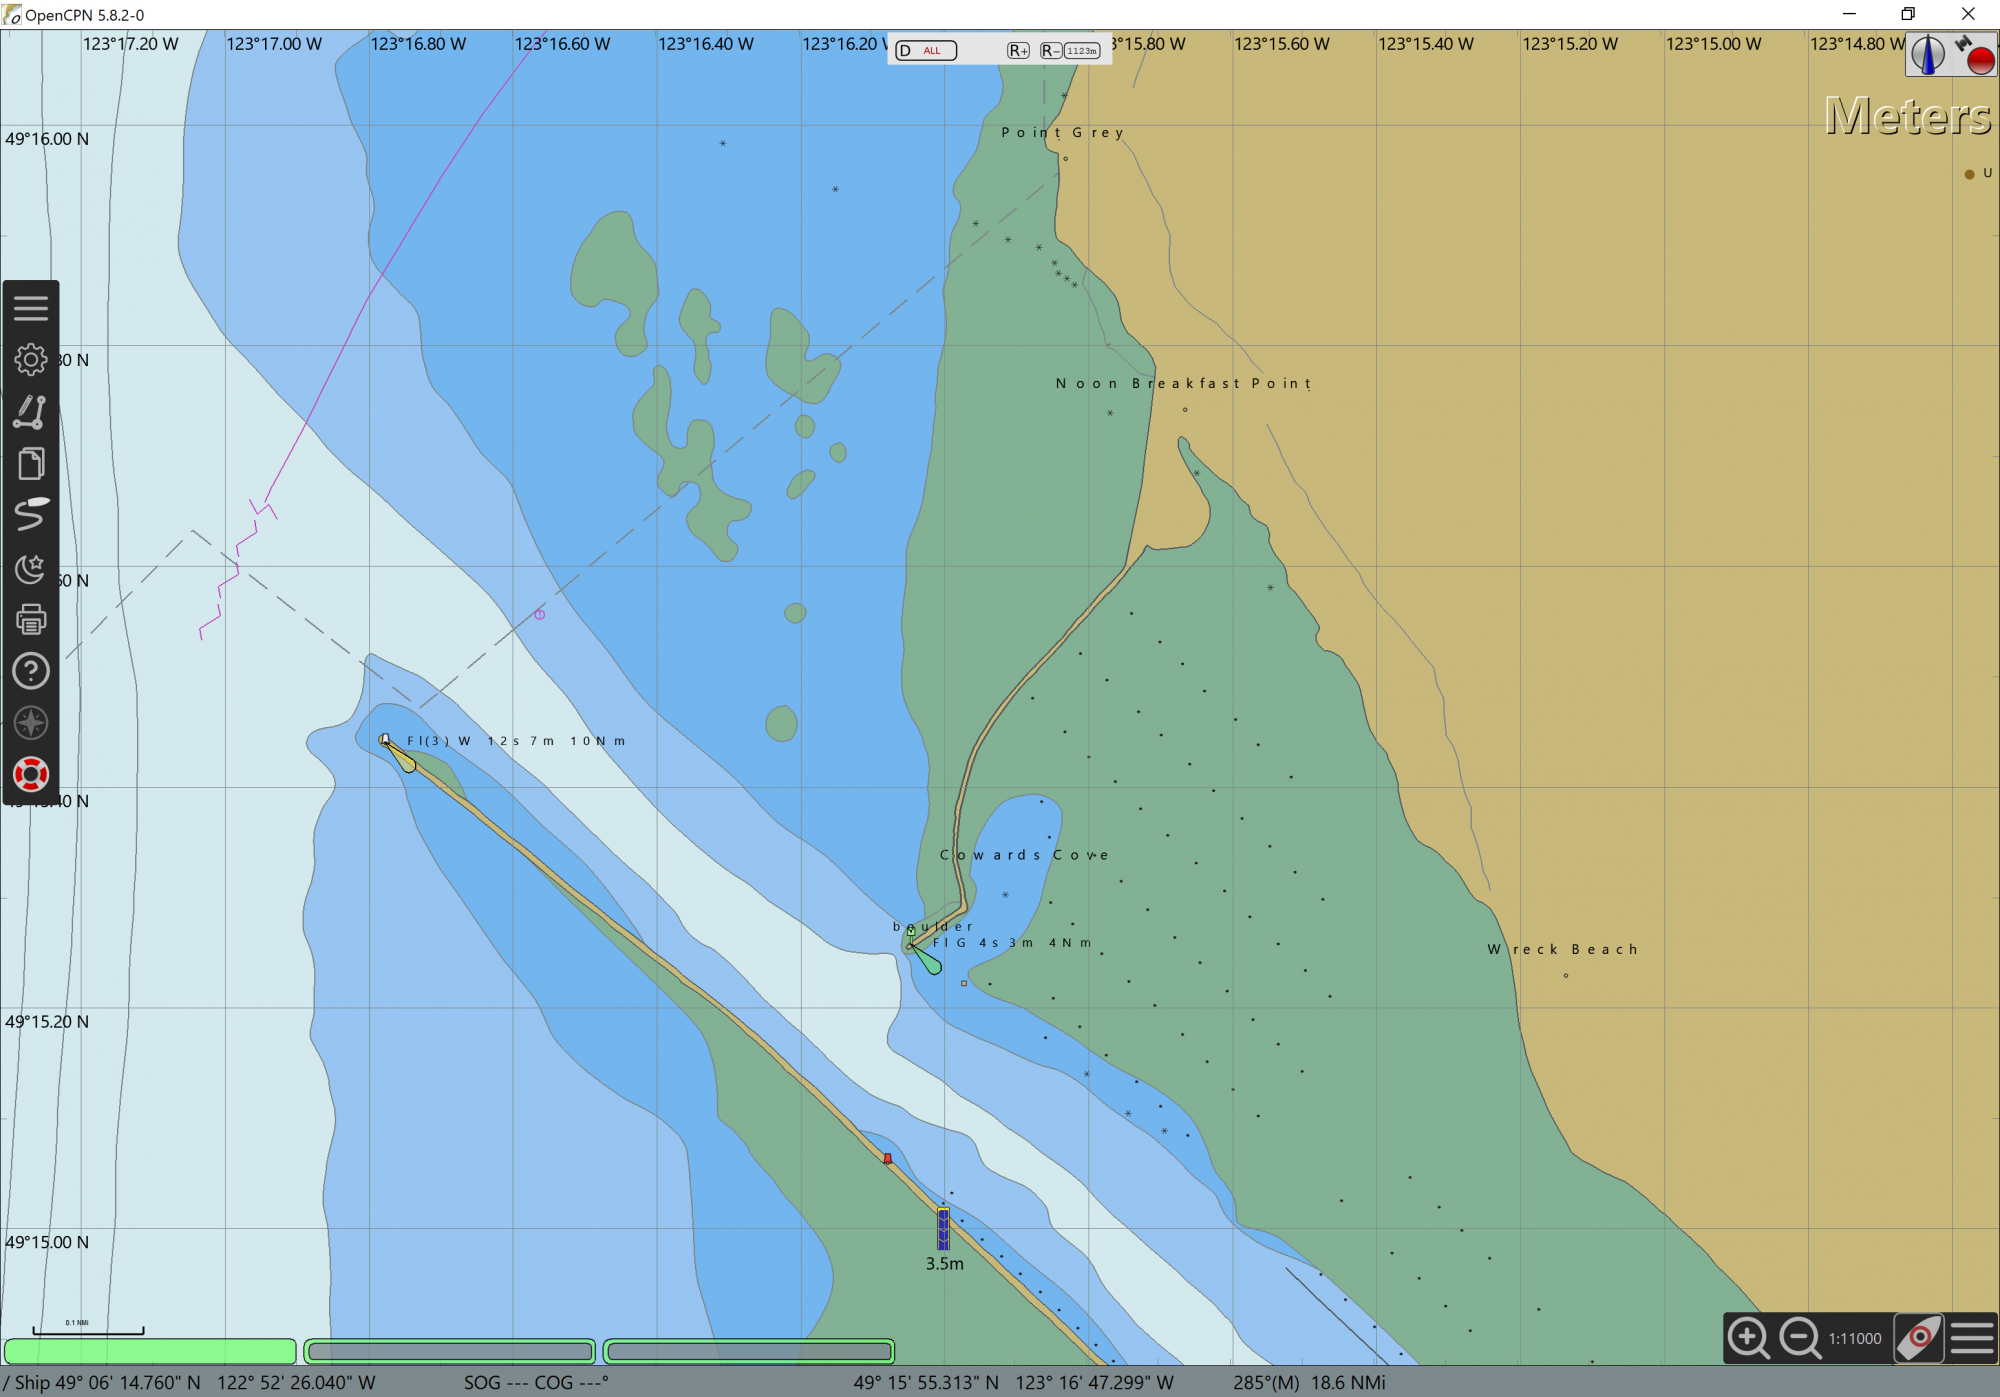Zoom out with the magnifier minus icon
This screenshot has height=1397, width=2000.
(1800, 1338)
